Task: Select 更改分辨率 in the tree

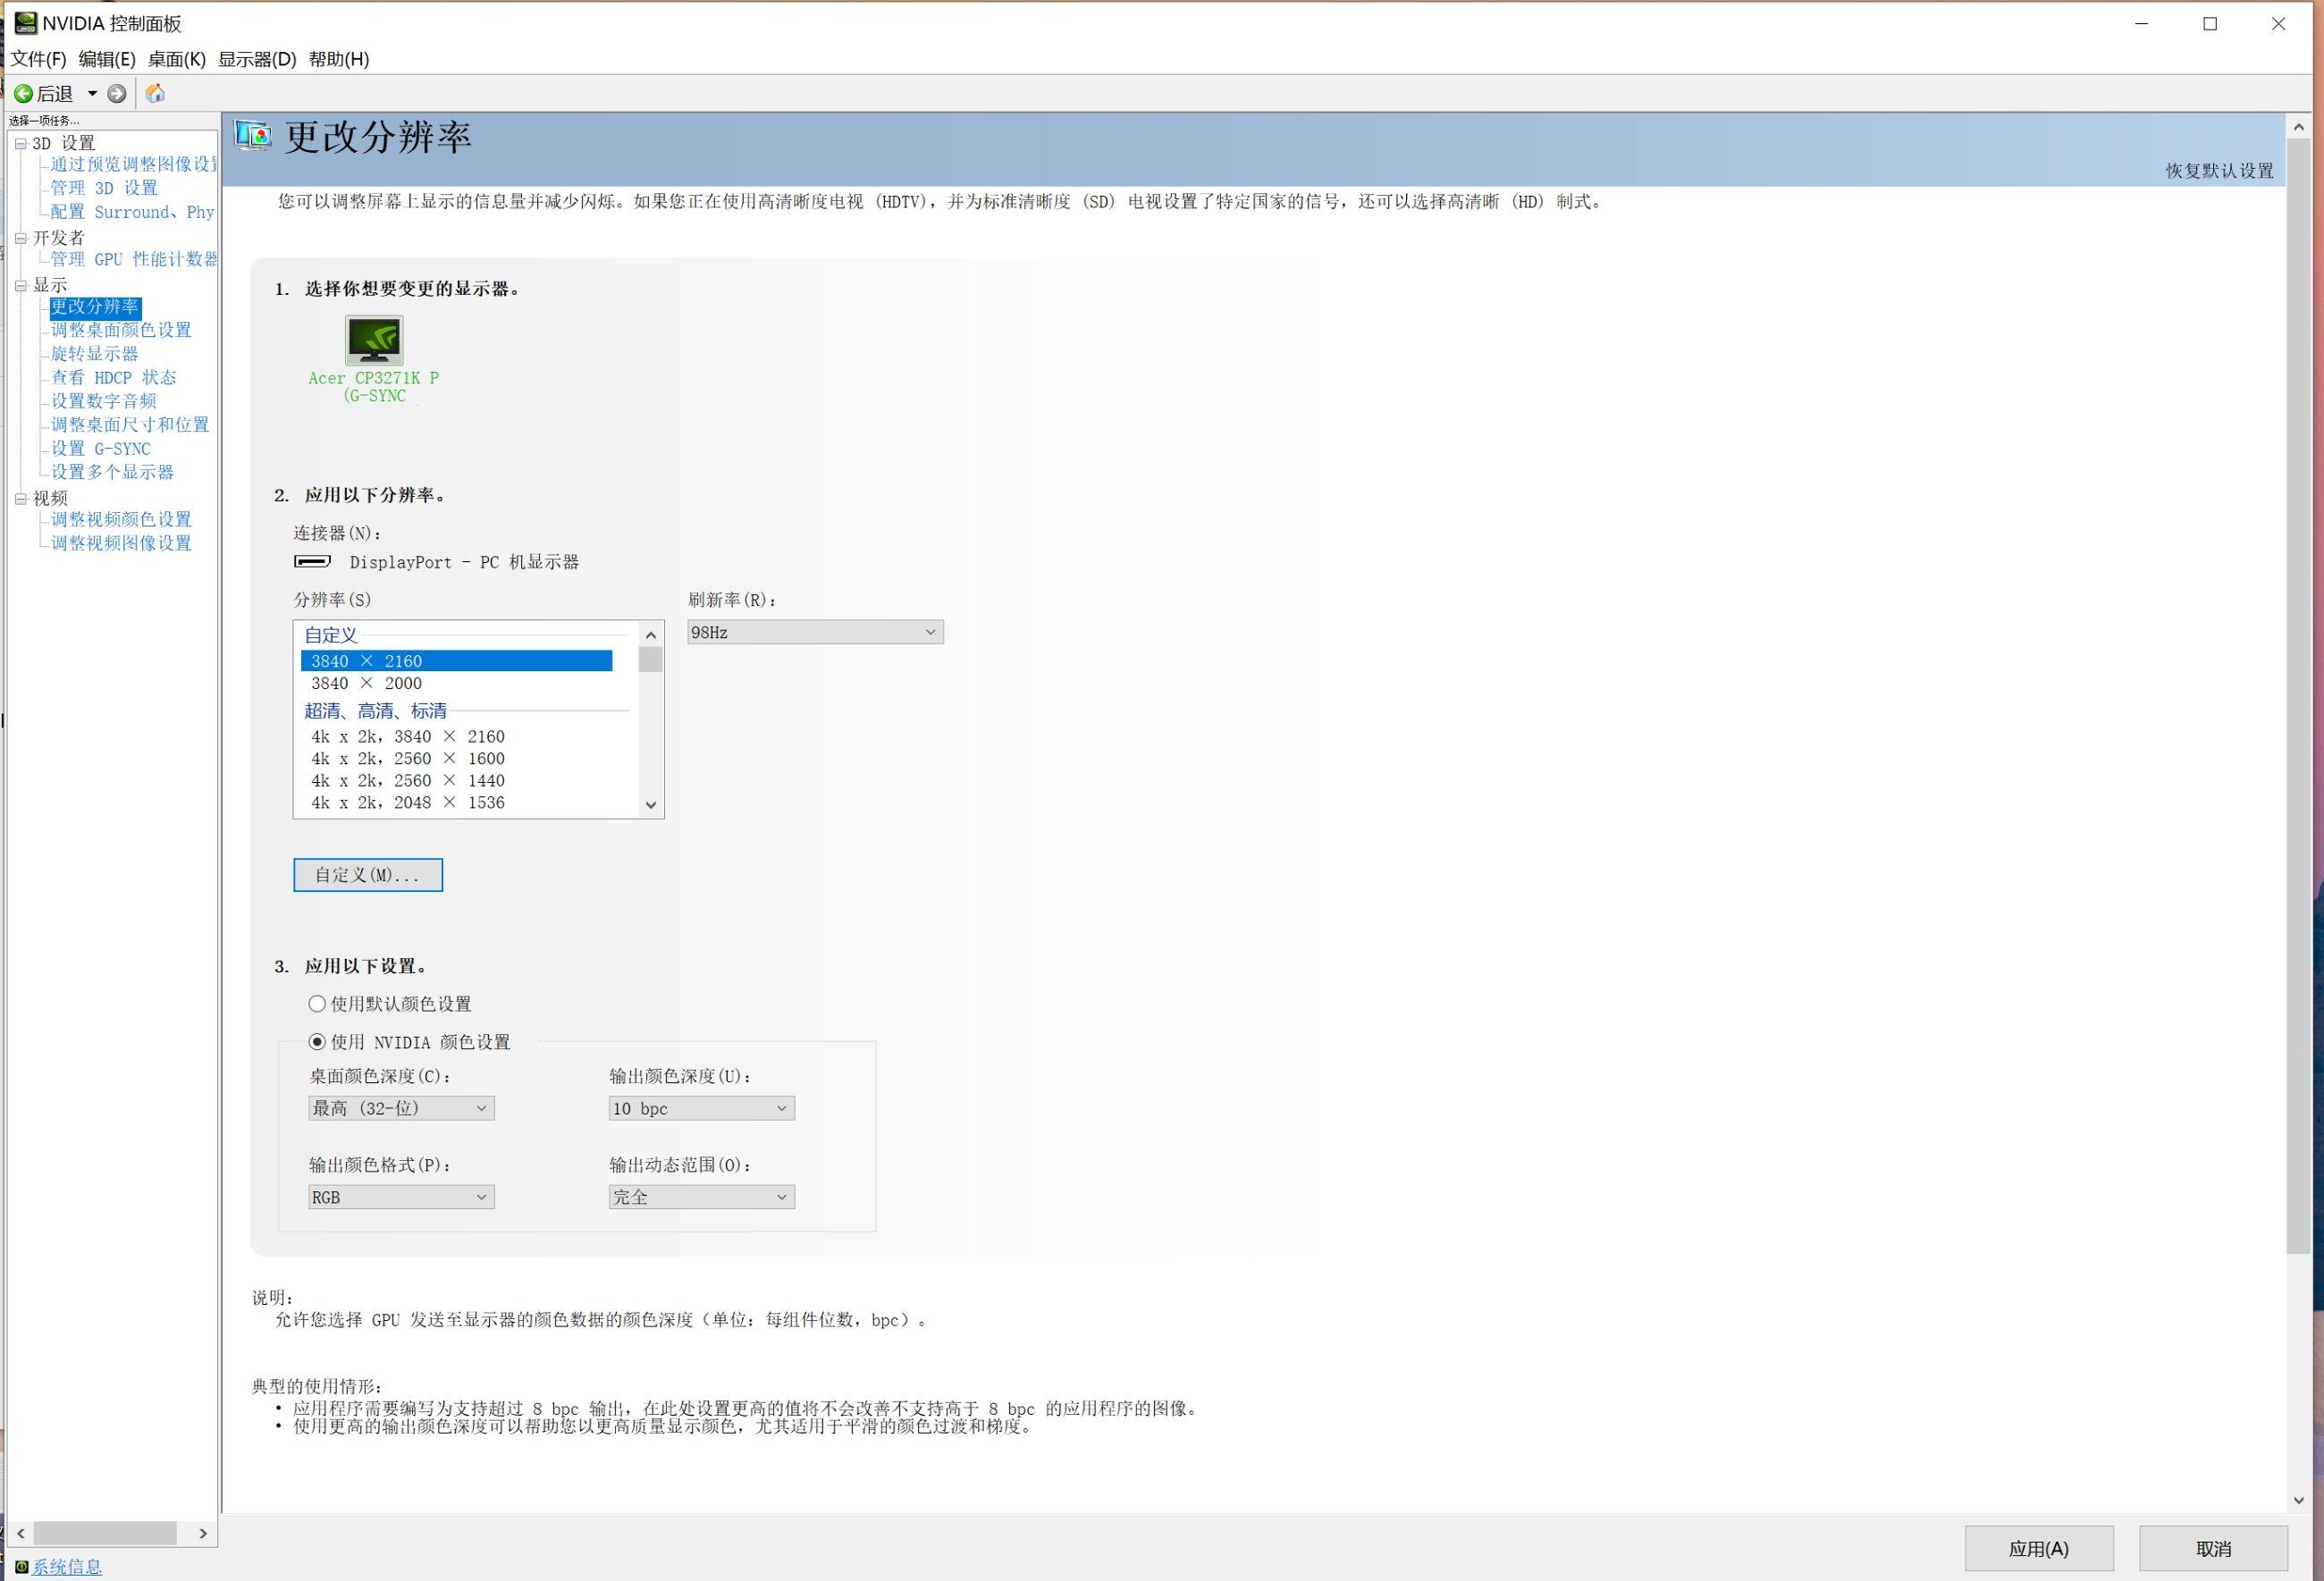Action: pyautogui.click(x=95, y=307)
